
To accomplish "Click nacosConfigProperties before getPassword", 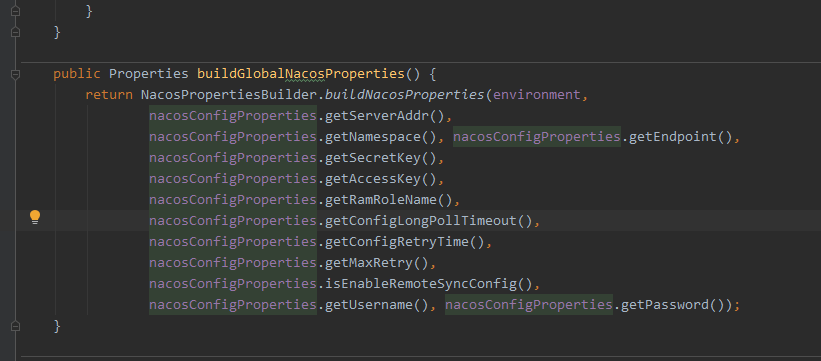I will [x=529, y=304].
